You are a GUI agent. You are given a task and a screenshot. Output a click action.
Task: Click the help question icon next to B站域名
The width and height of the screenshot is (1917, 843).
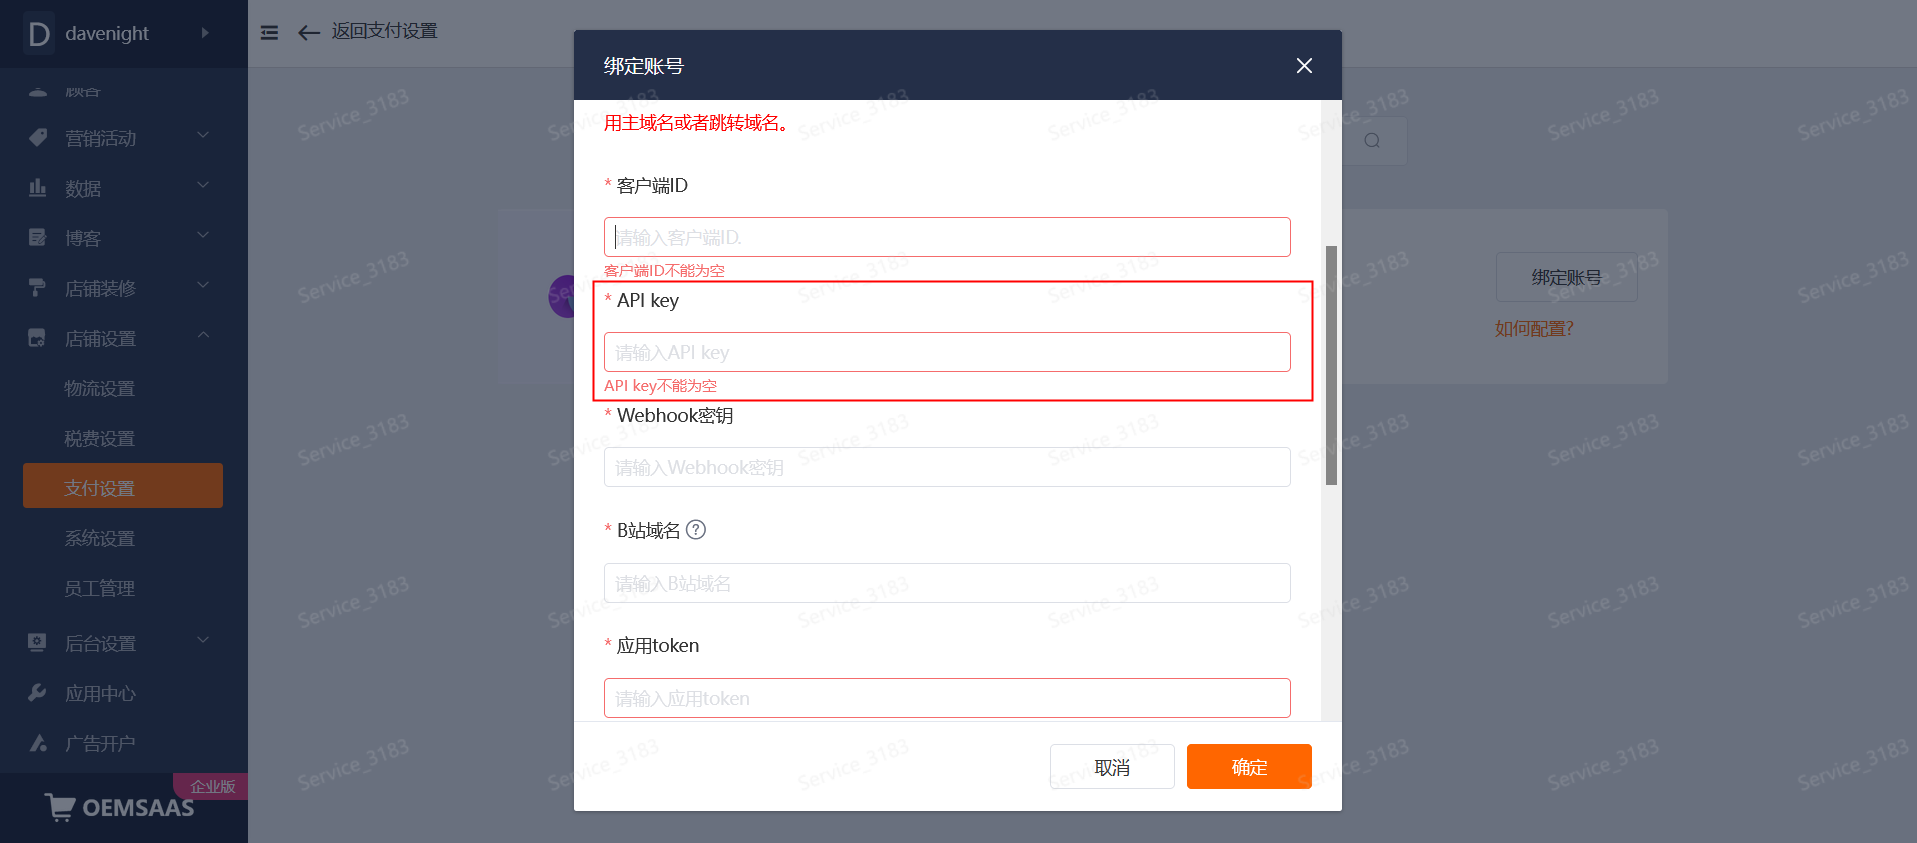click(696, 530)
